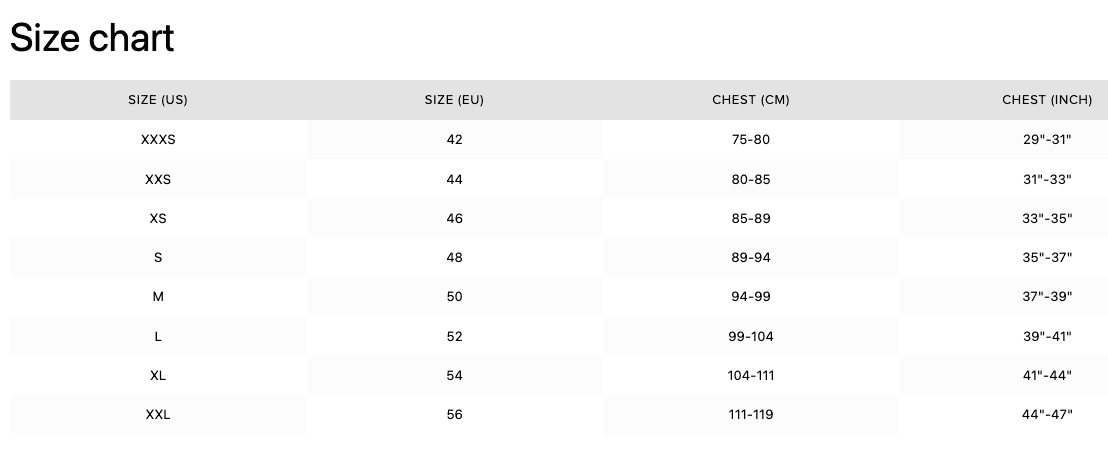Viewport: 1108px width, 468px height.
Task: Select EU size 50 cell
Action: click(x=454, y=297)
